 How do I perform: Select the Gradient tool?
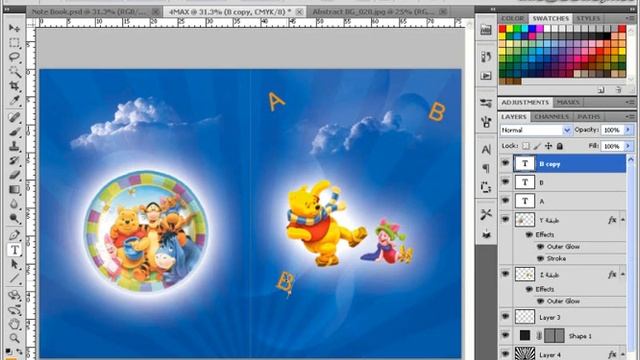14,190
